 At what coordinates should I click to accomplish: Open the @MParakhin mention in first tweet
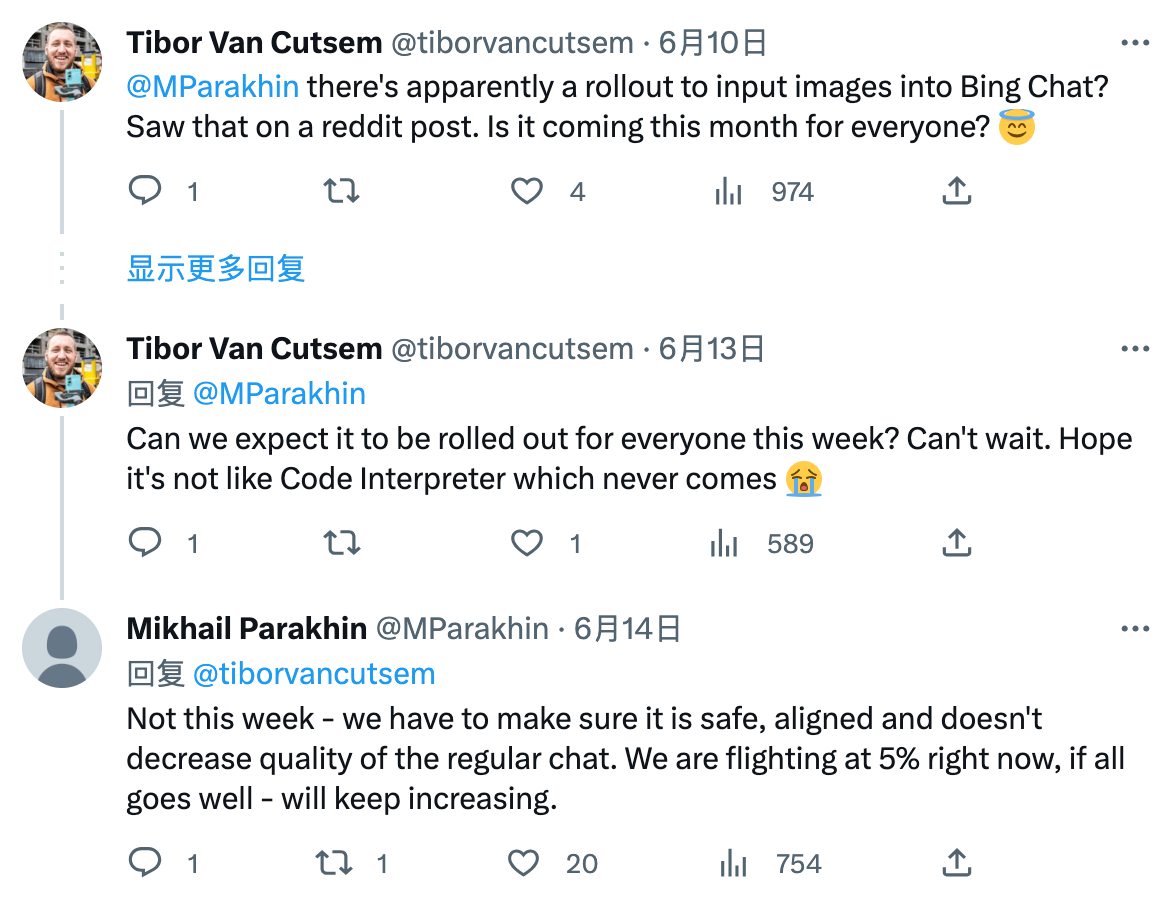point(213,86)
